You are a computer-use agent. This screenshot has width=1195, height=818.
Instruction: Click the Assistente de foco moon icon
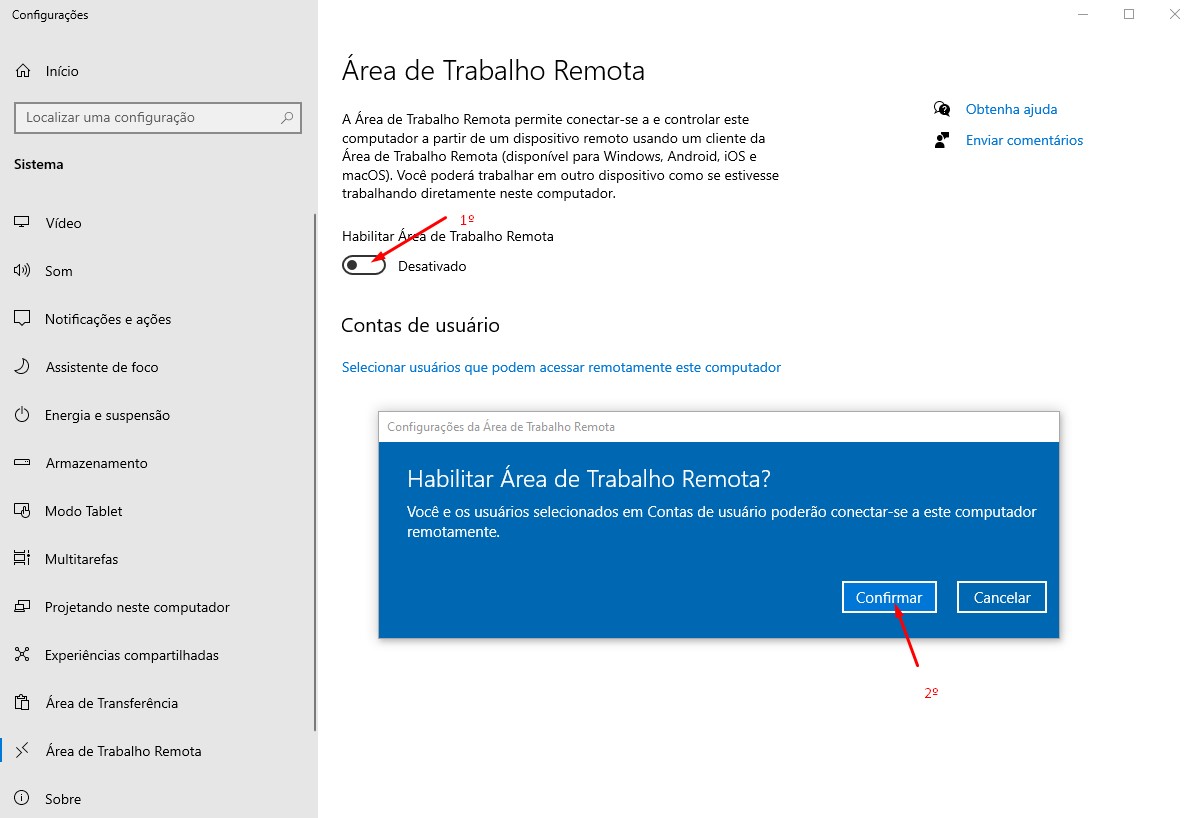tap(22, 367)
